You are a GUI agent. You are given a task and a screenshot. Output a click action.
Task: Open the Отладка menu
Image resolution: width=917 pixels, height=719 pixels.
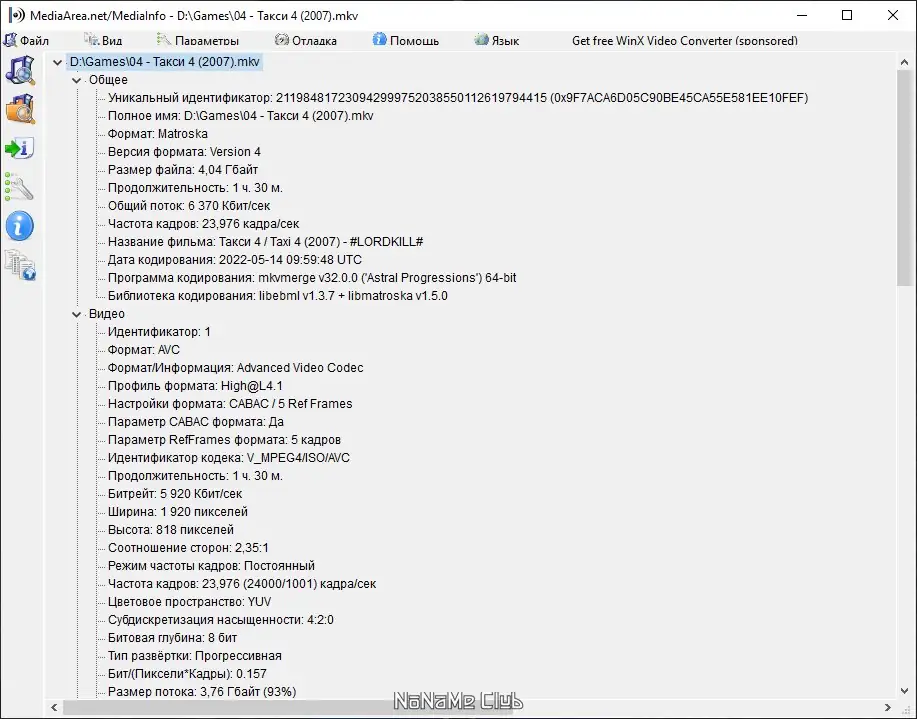[306, 40]
